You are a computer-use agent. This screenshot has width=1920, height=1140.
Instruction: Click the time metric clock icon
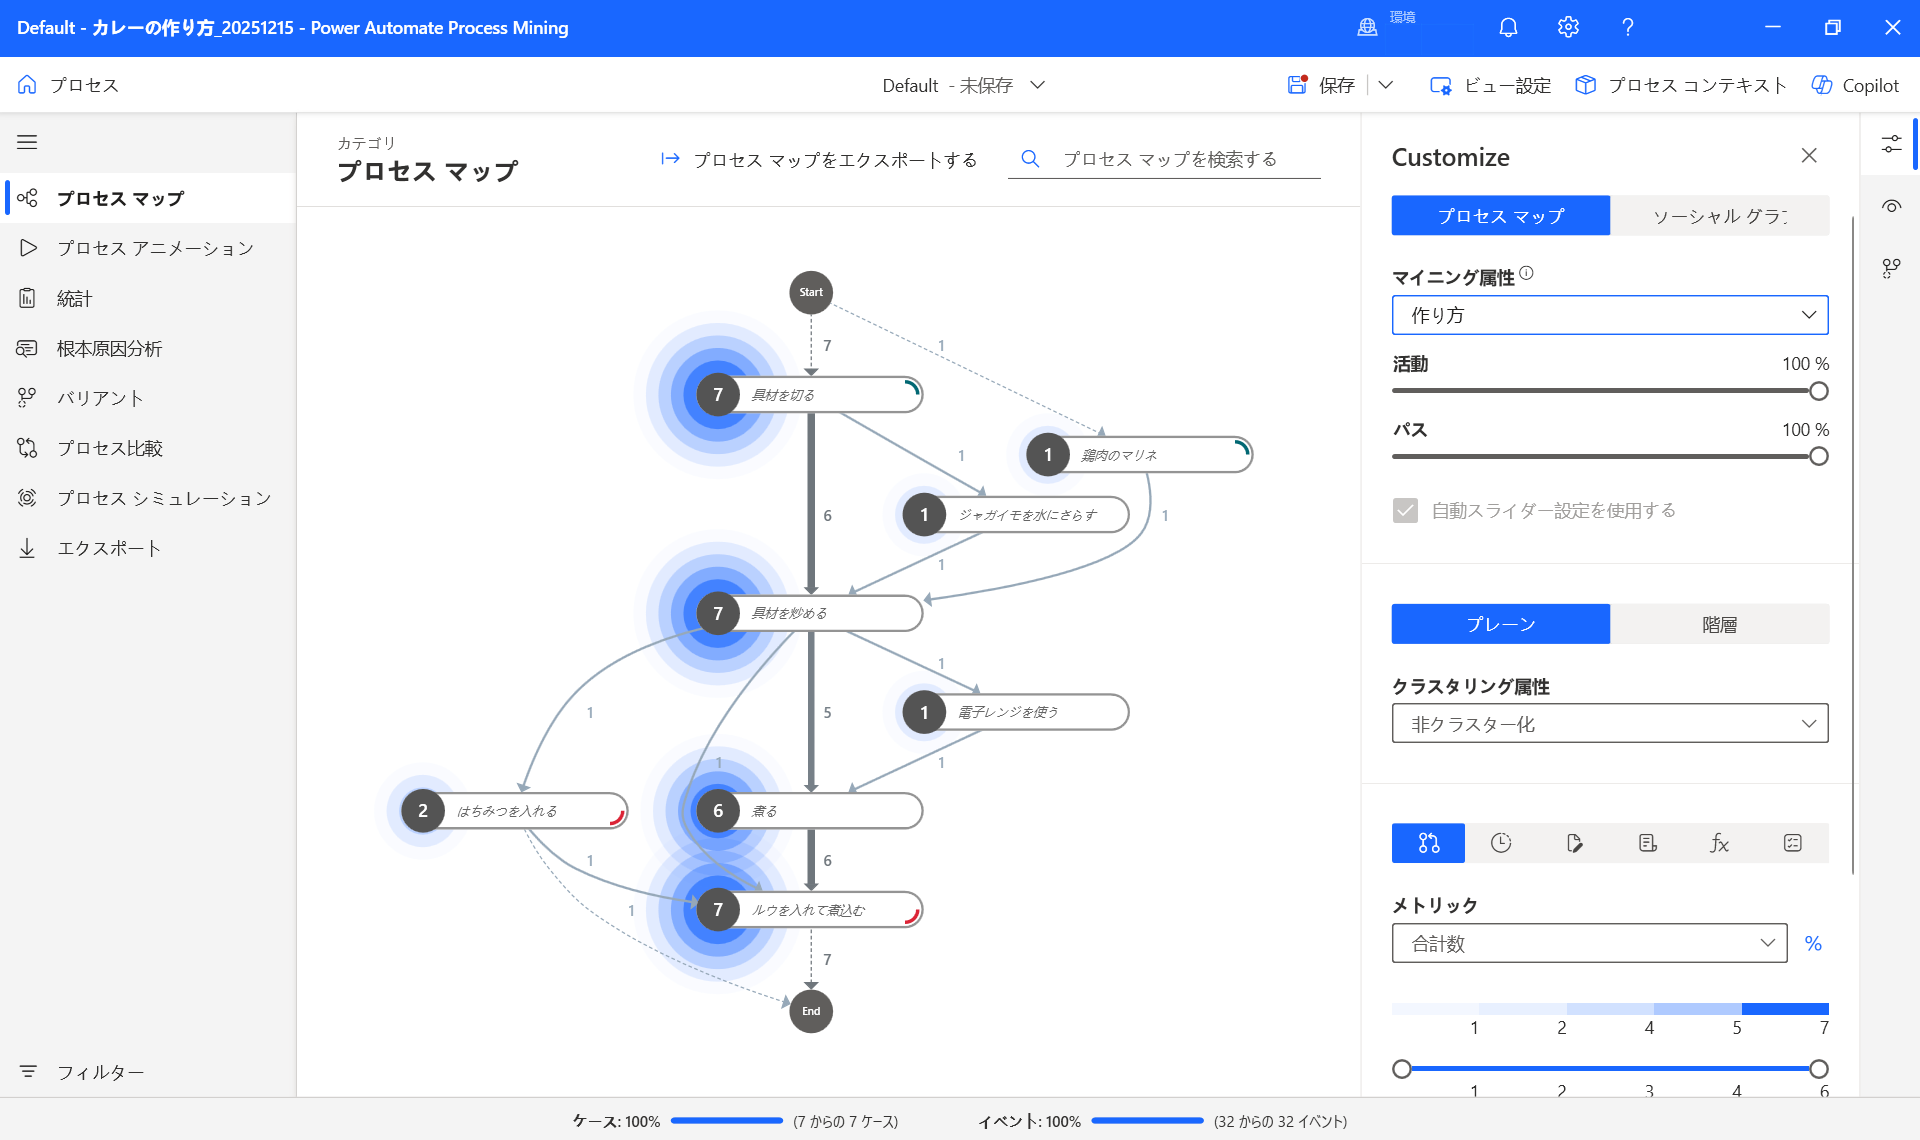click(1501, 843)
